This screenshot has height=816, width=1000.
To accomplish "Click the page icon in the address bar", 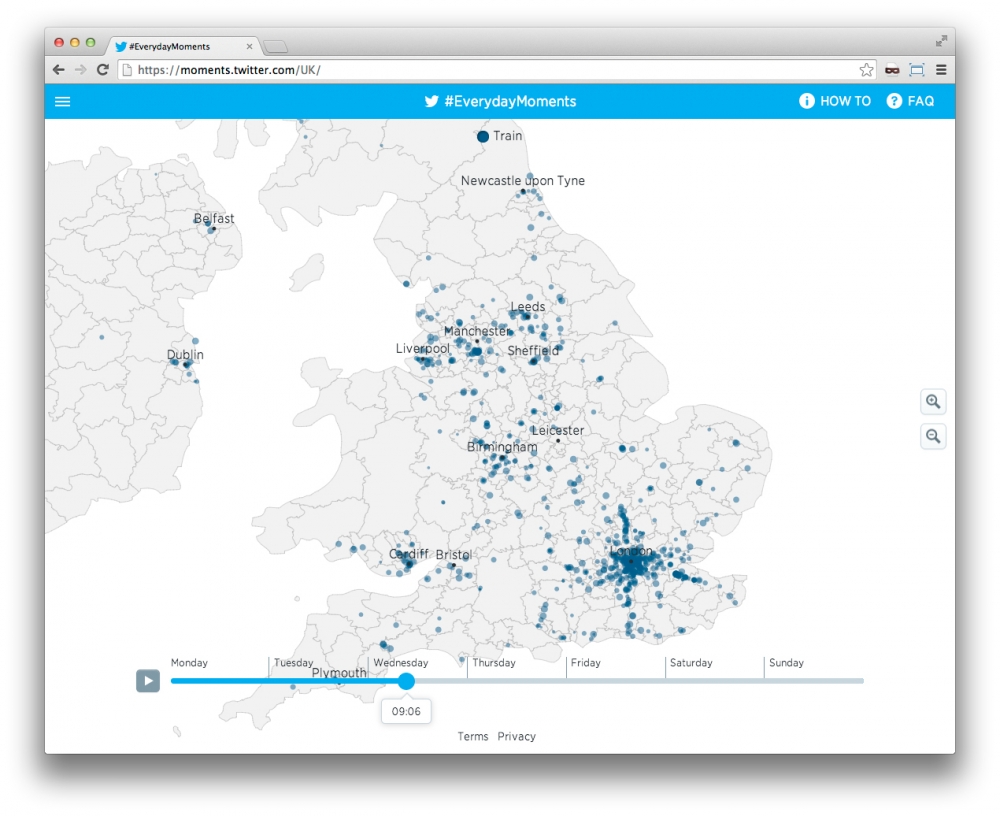I will click(x=128, y=70).
